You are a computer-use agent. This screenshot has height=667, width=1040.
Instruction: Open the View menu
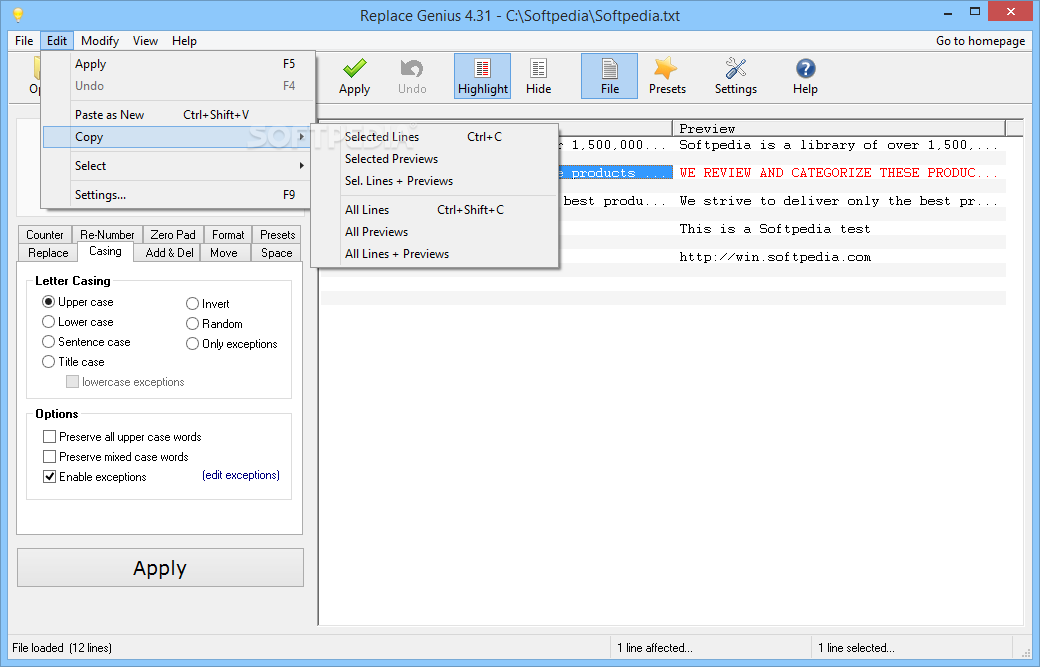pyautogui.click(x=145, y=40)
